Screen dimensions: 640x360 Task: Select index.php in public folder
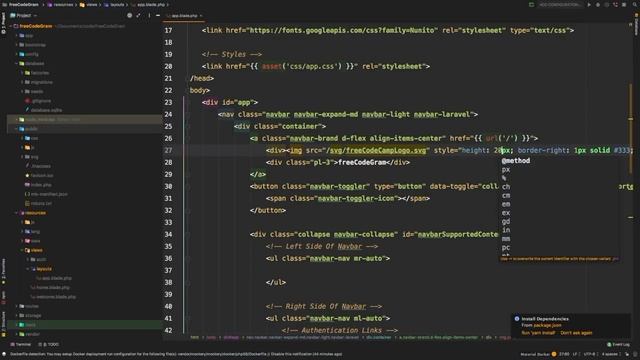tap(40, 185)
